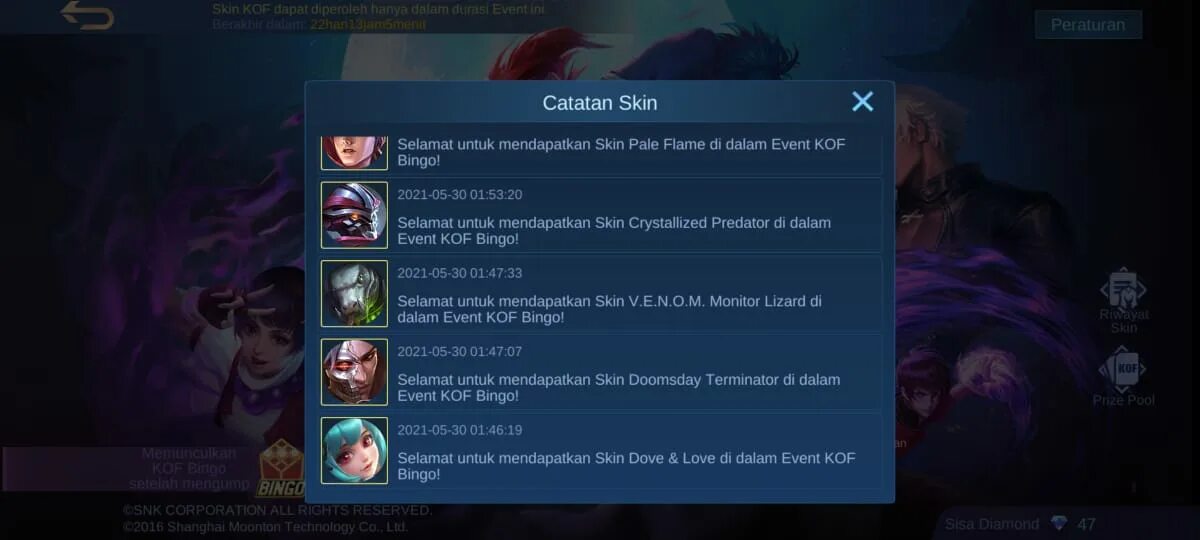Tap the Dove & Love skin avatar

354,450
